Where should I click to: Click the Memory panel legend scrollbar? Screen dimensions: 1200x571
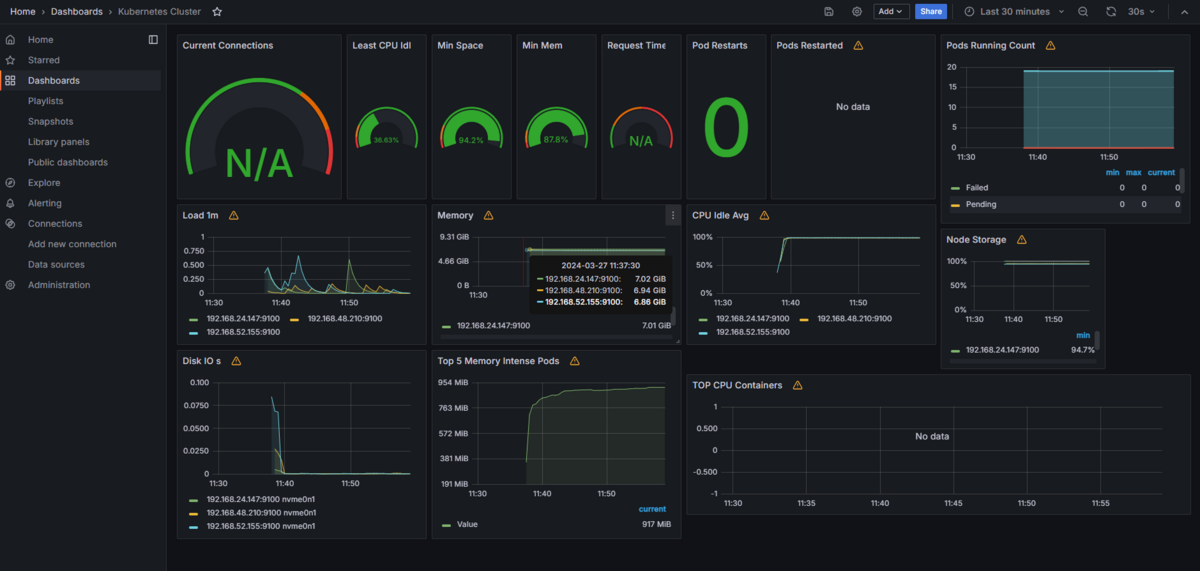click(x=673, y=317)
